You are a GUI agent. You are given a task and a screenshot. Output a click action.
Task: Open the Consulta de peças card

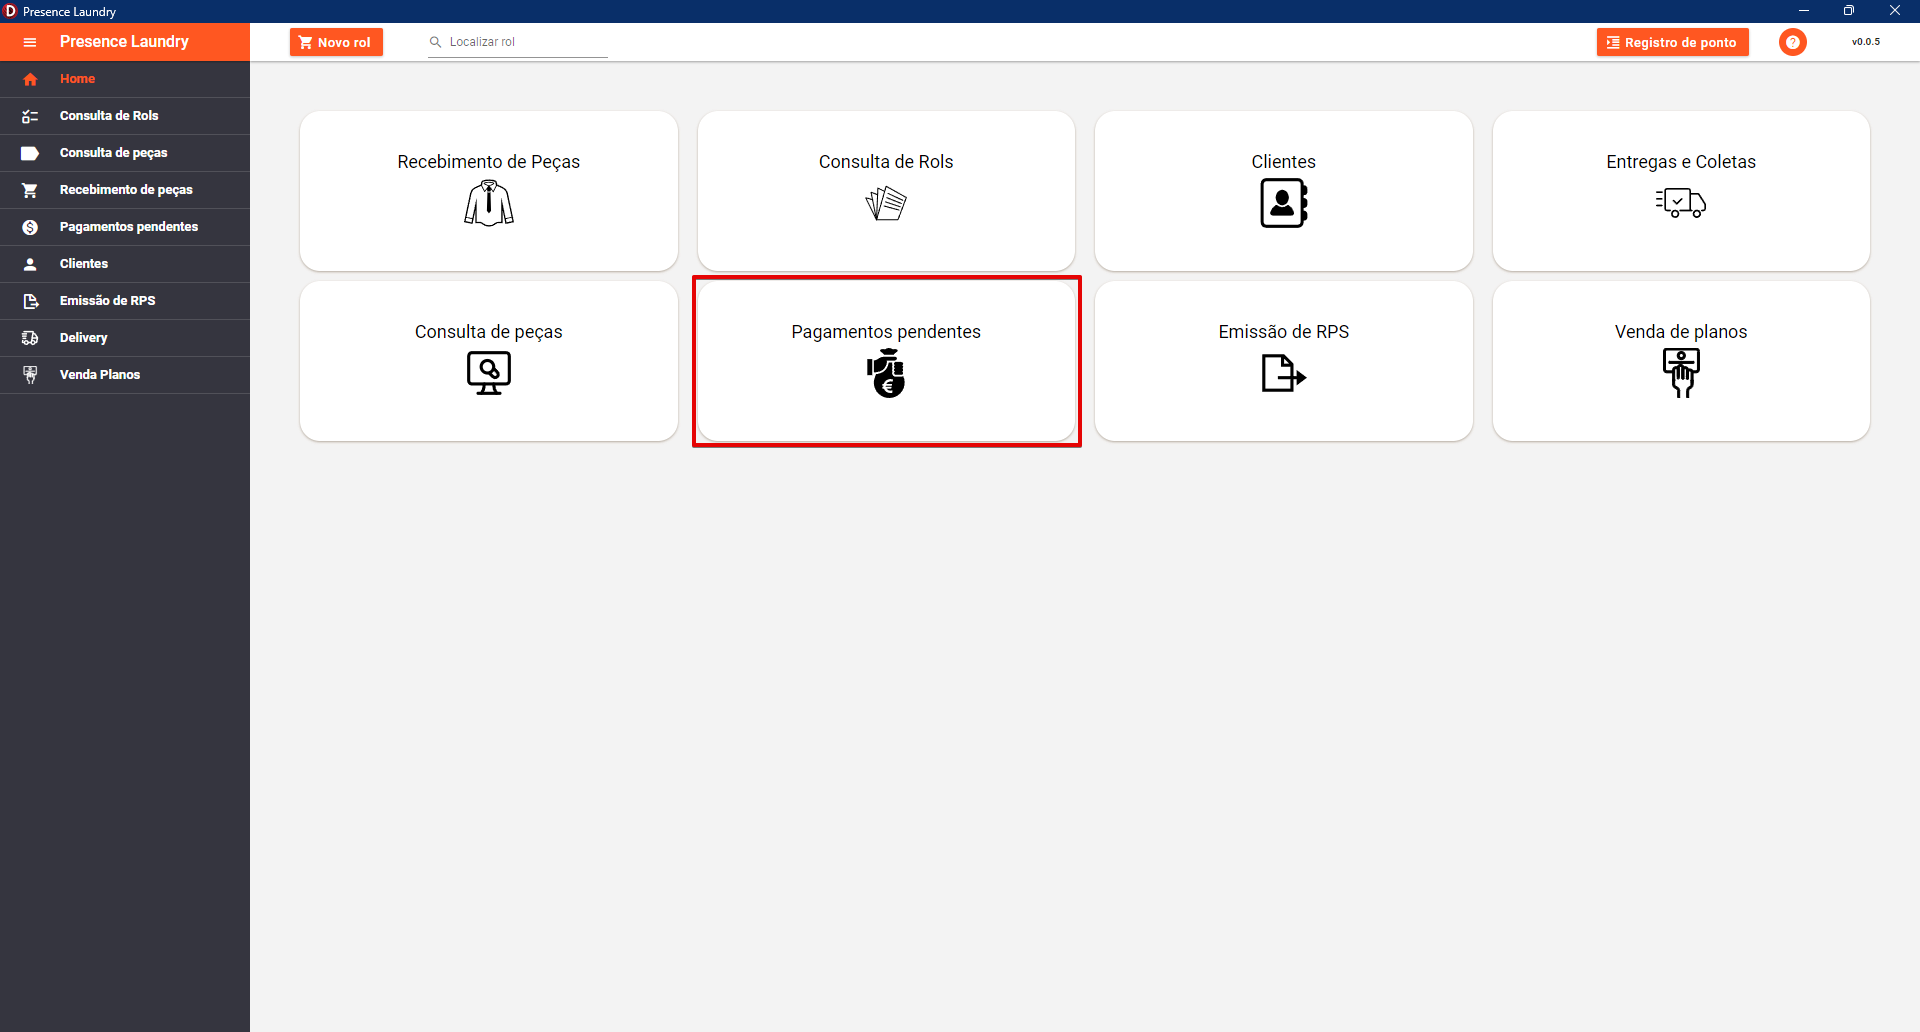(489, 361)
